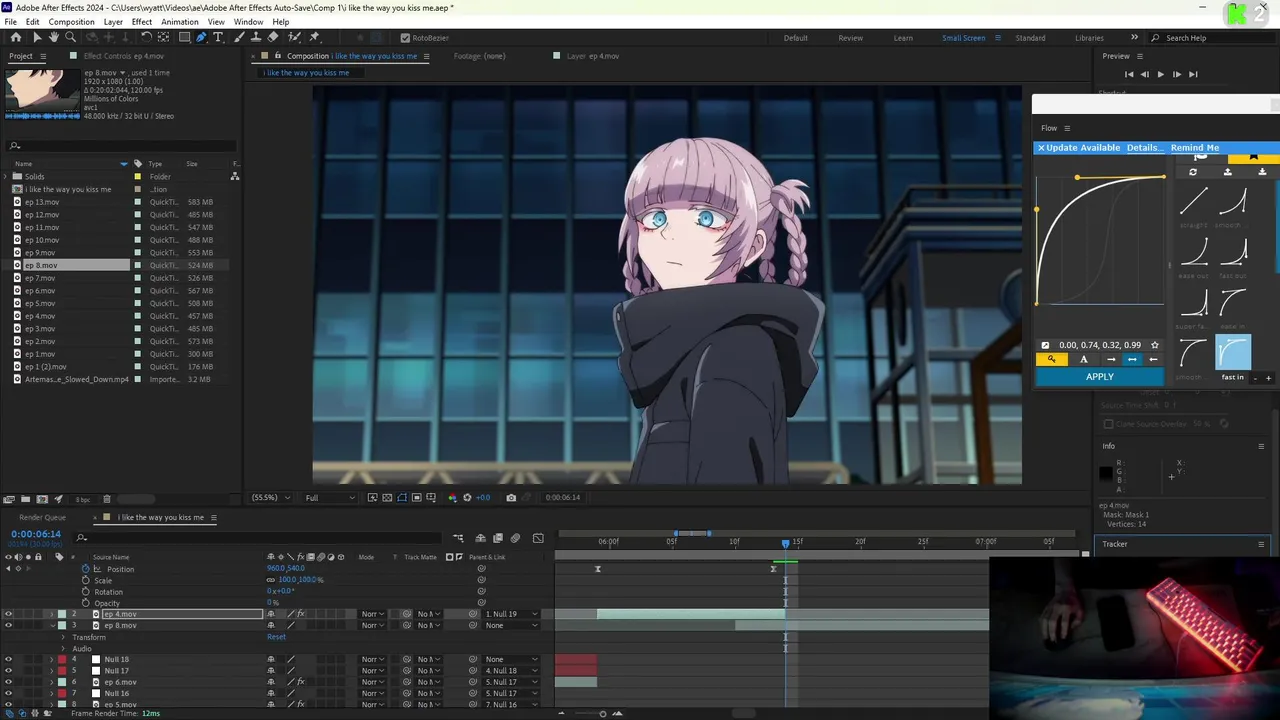The width and height of the screenshot is (1280, 720).
Task: Open ep 8.mov blend mode dropdown
Action: click(x=373, y=626)
